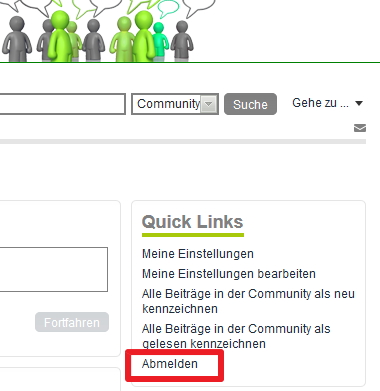Expand the Gehe zu ... menu

327,103
